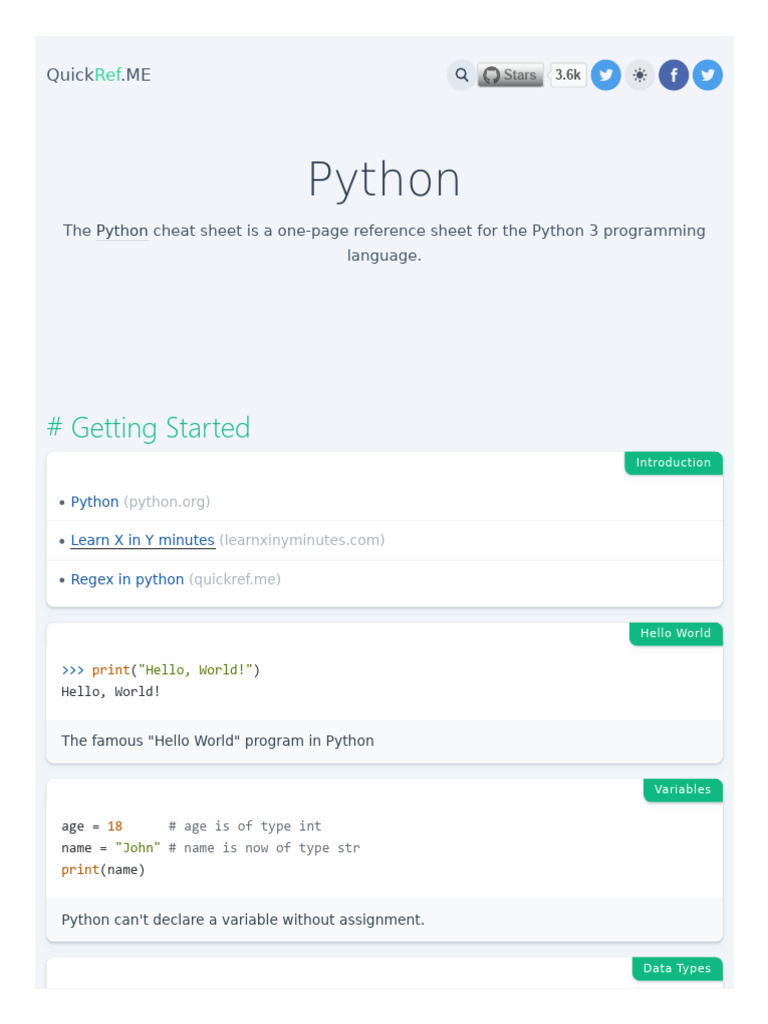
Task: Click the Getting Started section heading
Action: tap(149, 428)
